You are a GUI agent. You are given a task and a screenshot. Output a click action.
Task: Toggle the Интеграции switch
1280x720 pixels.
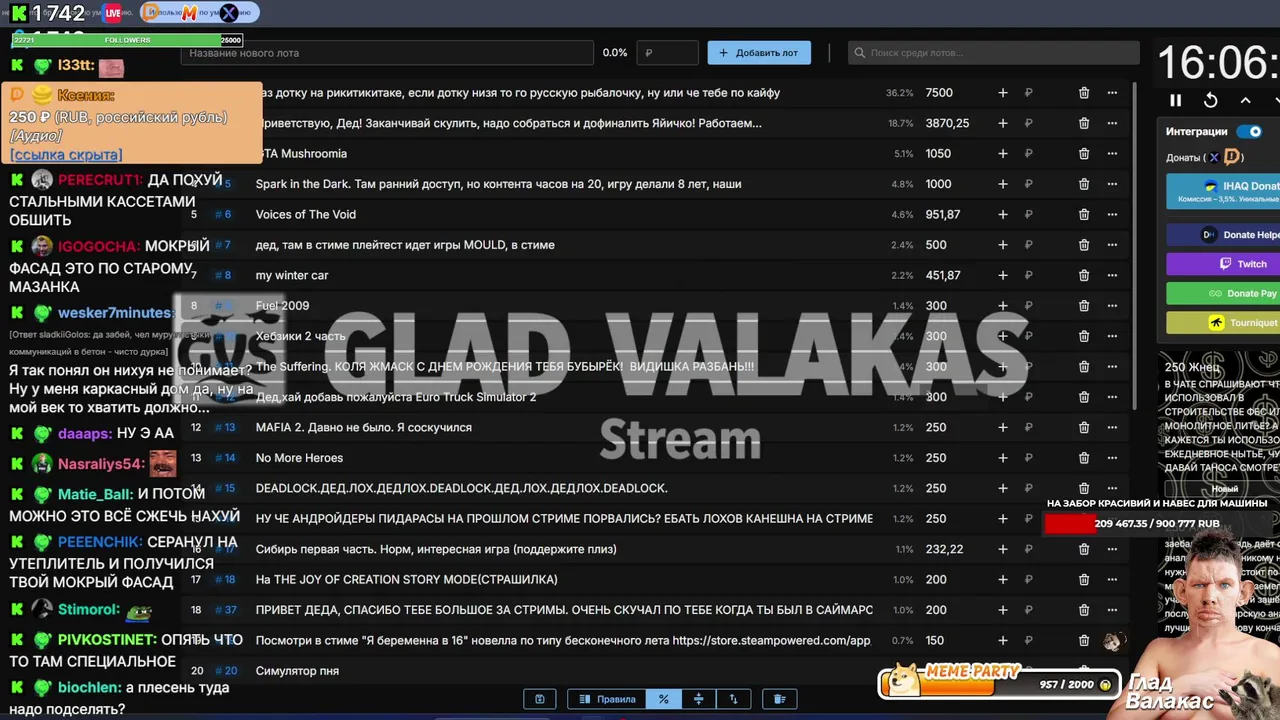pos(1249,131)
